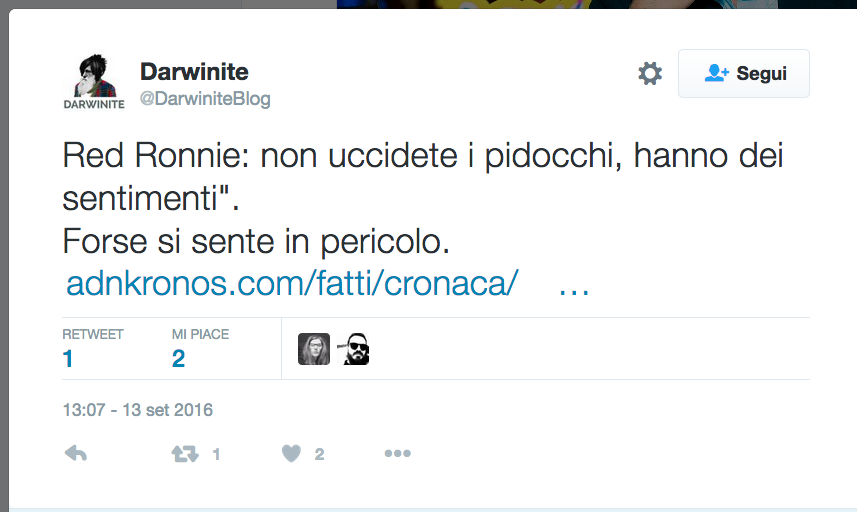Image resolution: width=857 pixels, height=512 pixels.
Task: Expand the truncated link ellipsis
Action: coord(573,284)
